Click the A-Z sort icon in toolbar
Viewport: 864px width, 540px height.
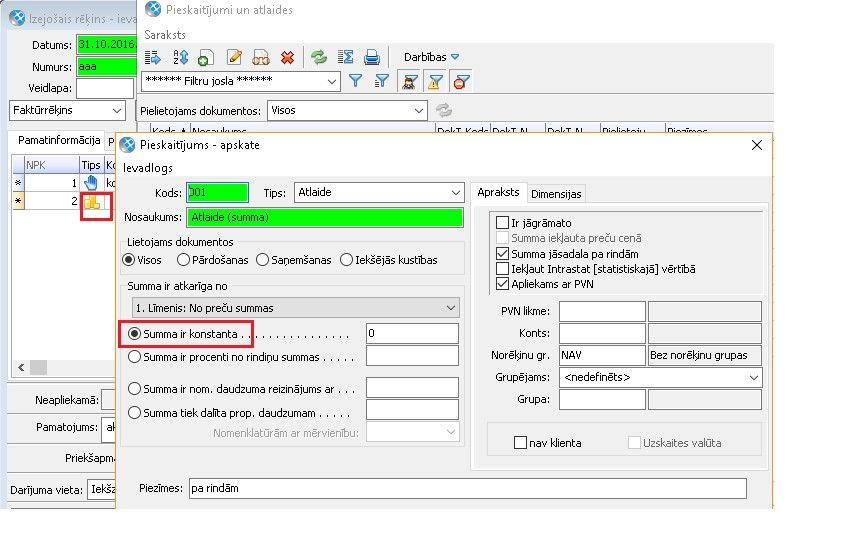[x=181, y=57]
